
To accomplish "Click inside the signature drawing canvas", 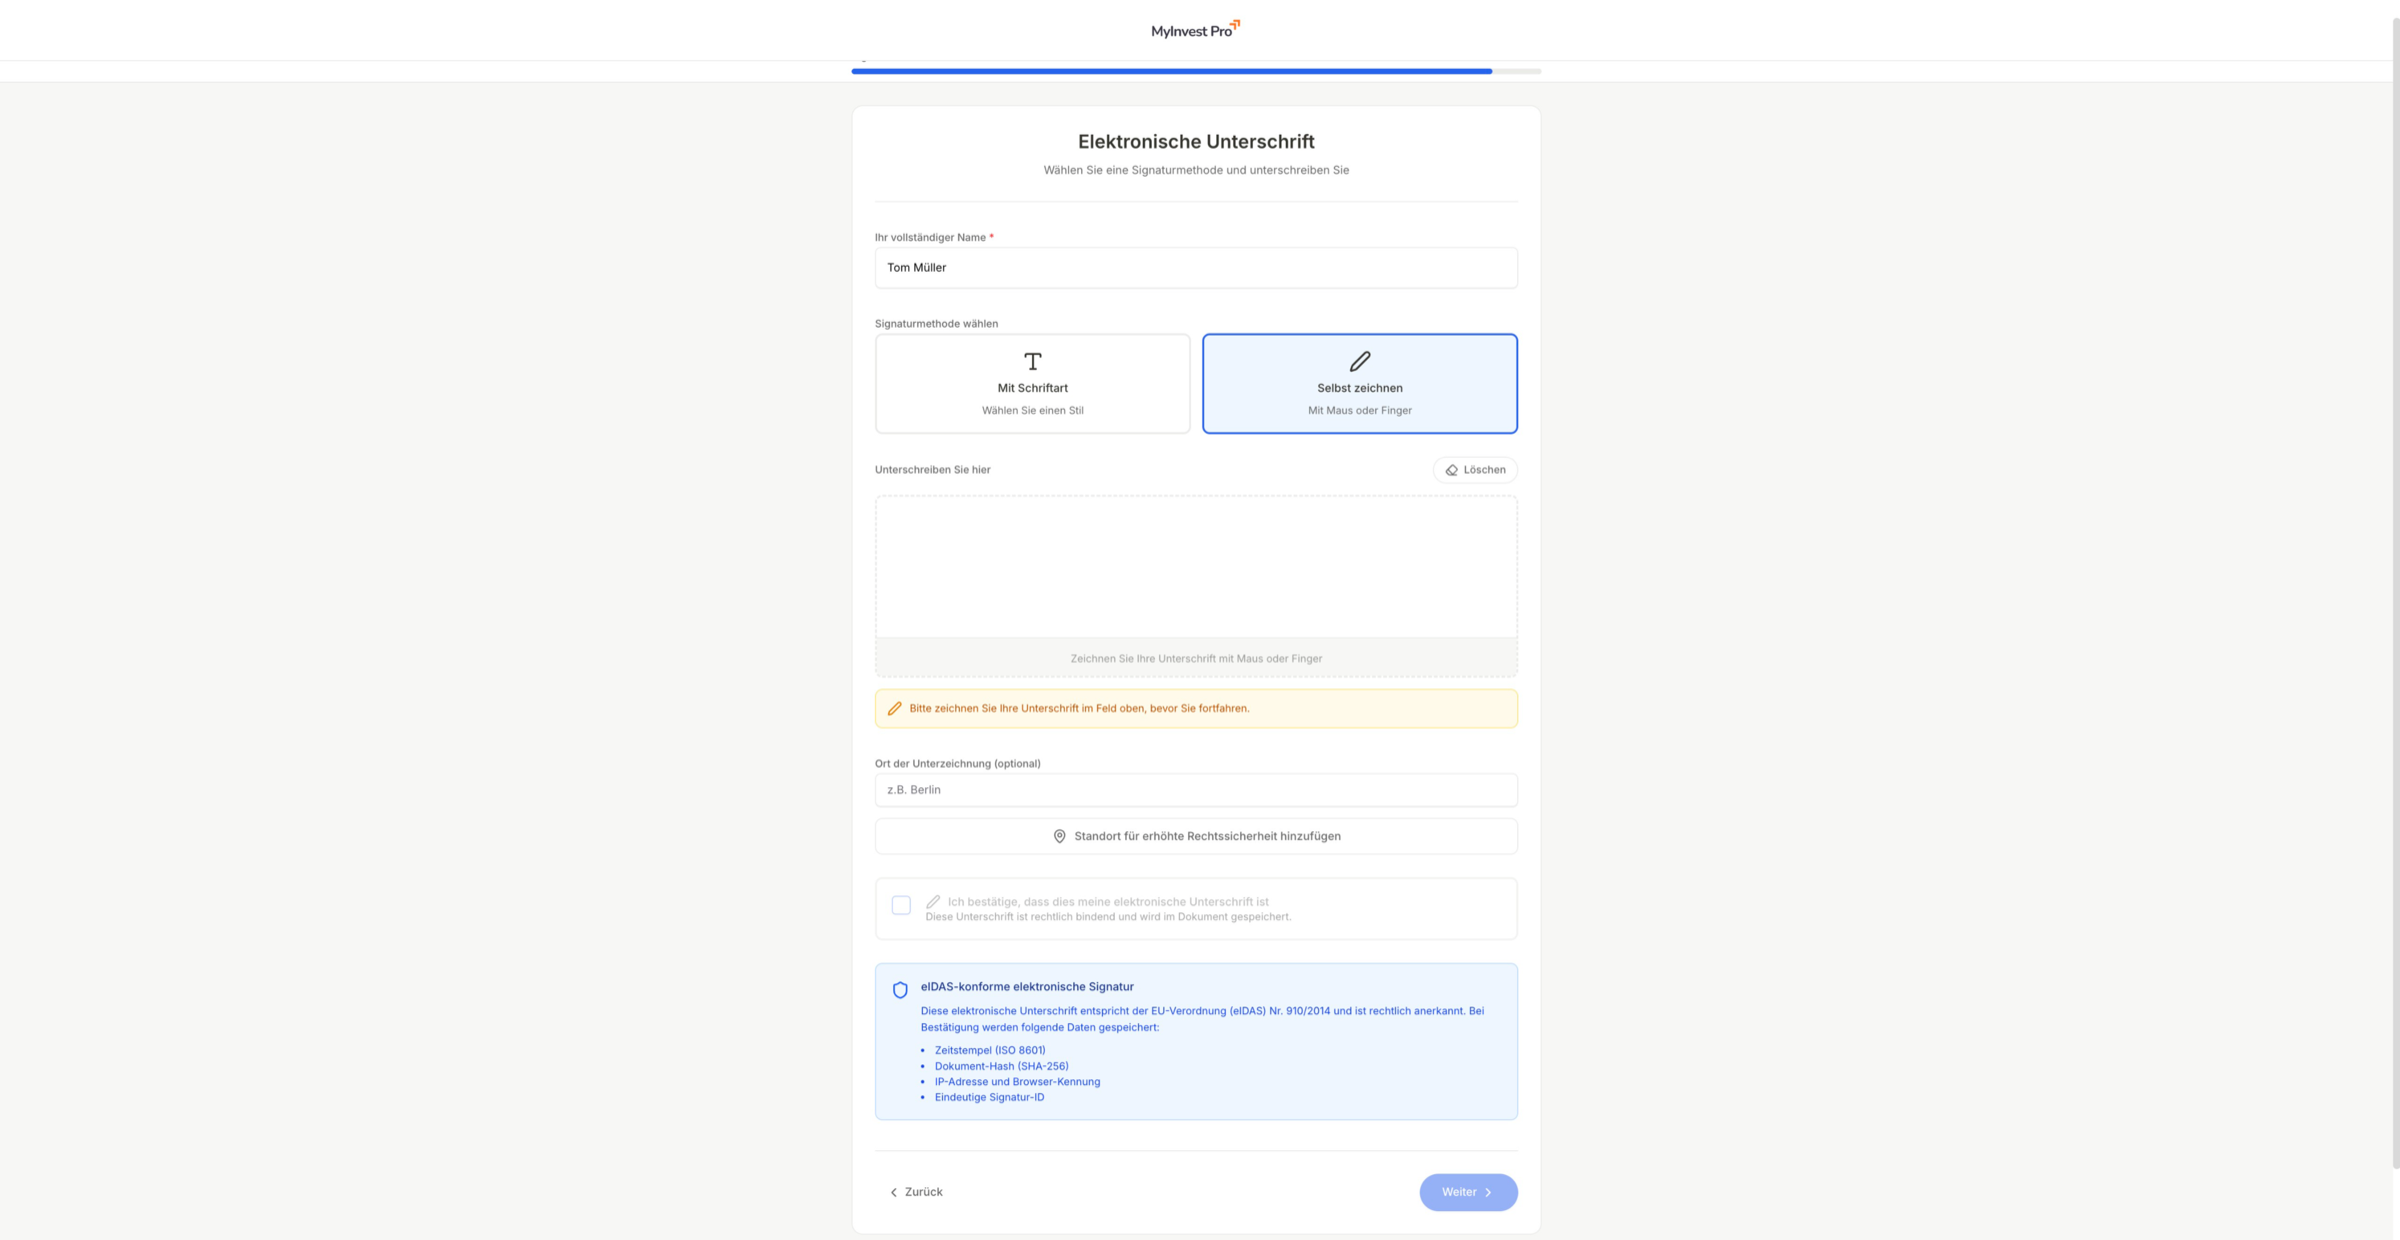I will 1196,567.
